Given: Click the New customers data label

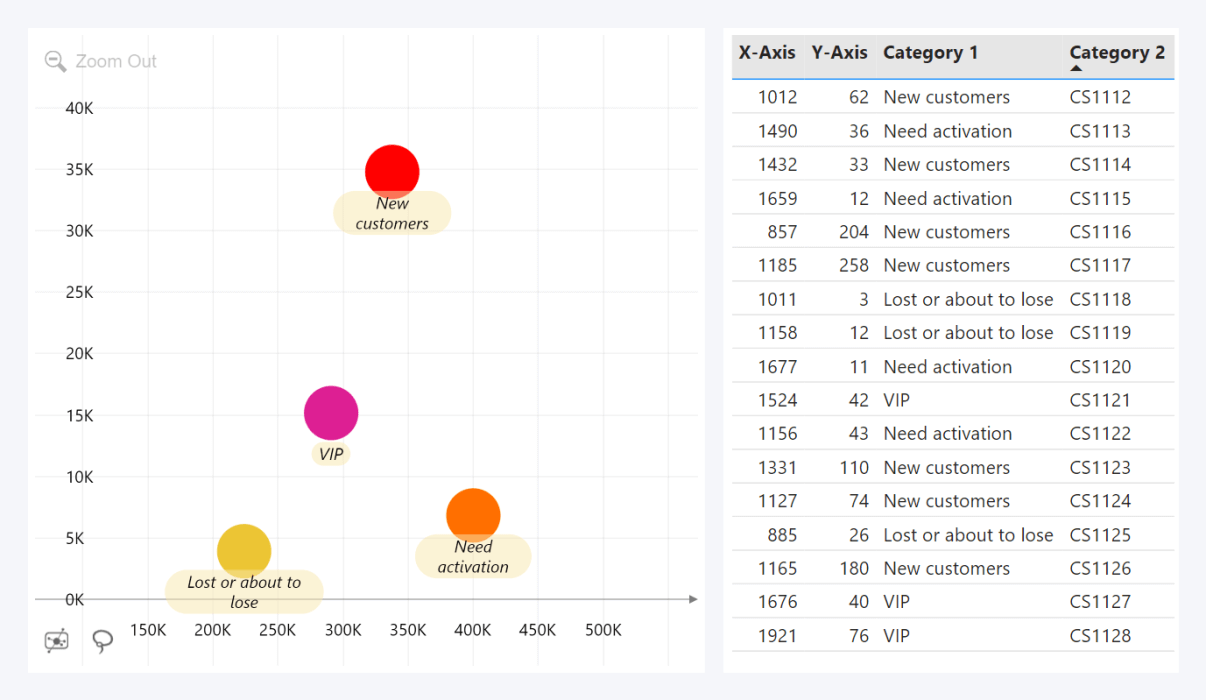Looking at the screenshot, I should (x=392, y=214).
